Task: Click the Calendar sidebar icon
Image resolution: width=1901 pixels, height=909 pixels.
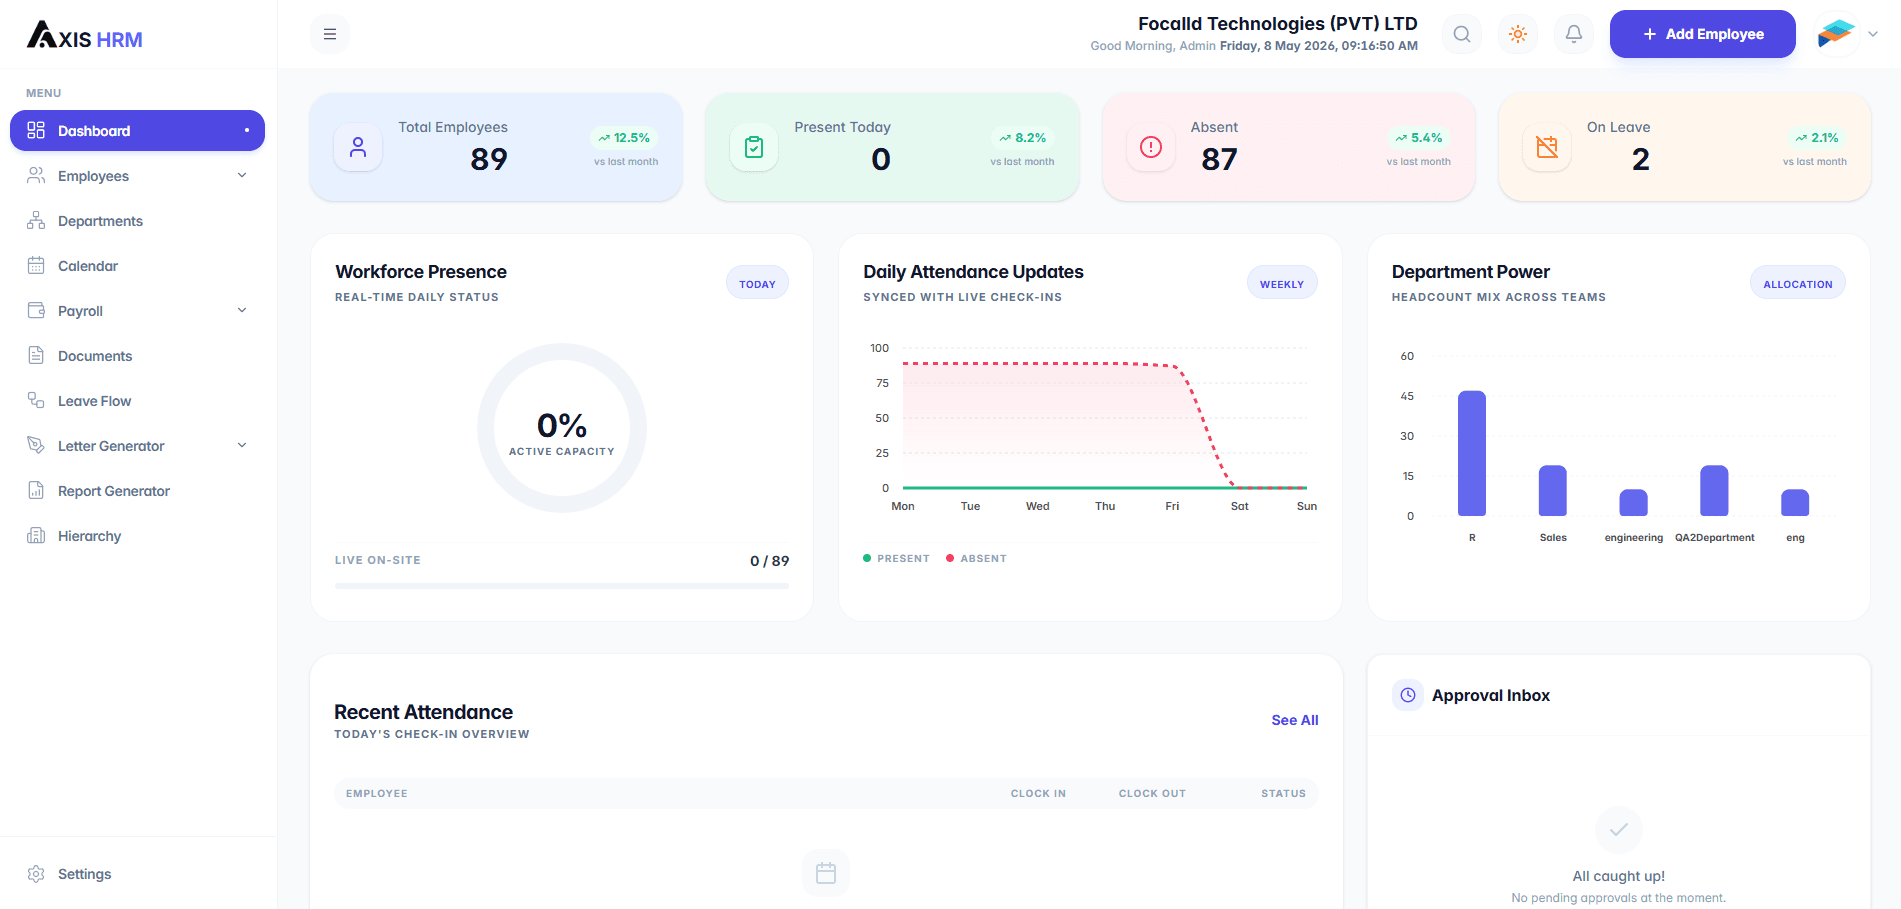Action: pyautogui.click(x=36, y=265)
